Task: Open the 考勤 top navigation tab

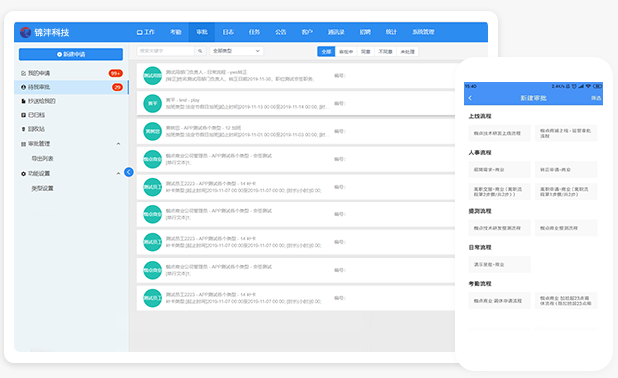Action: click(x=176, y=32)
